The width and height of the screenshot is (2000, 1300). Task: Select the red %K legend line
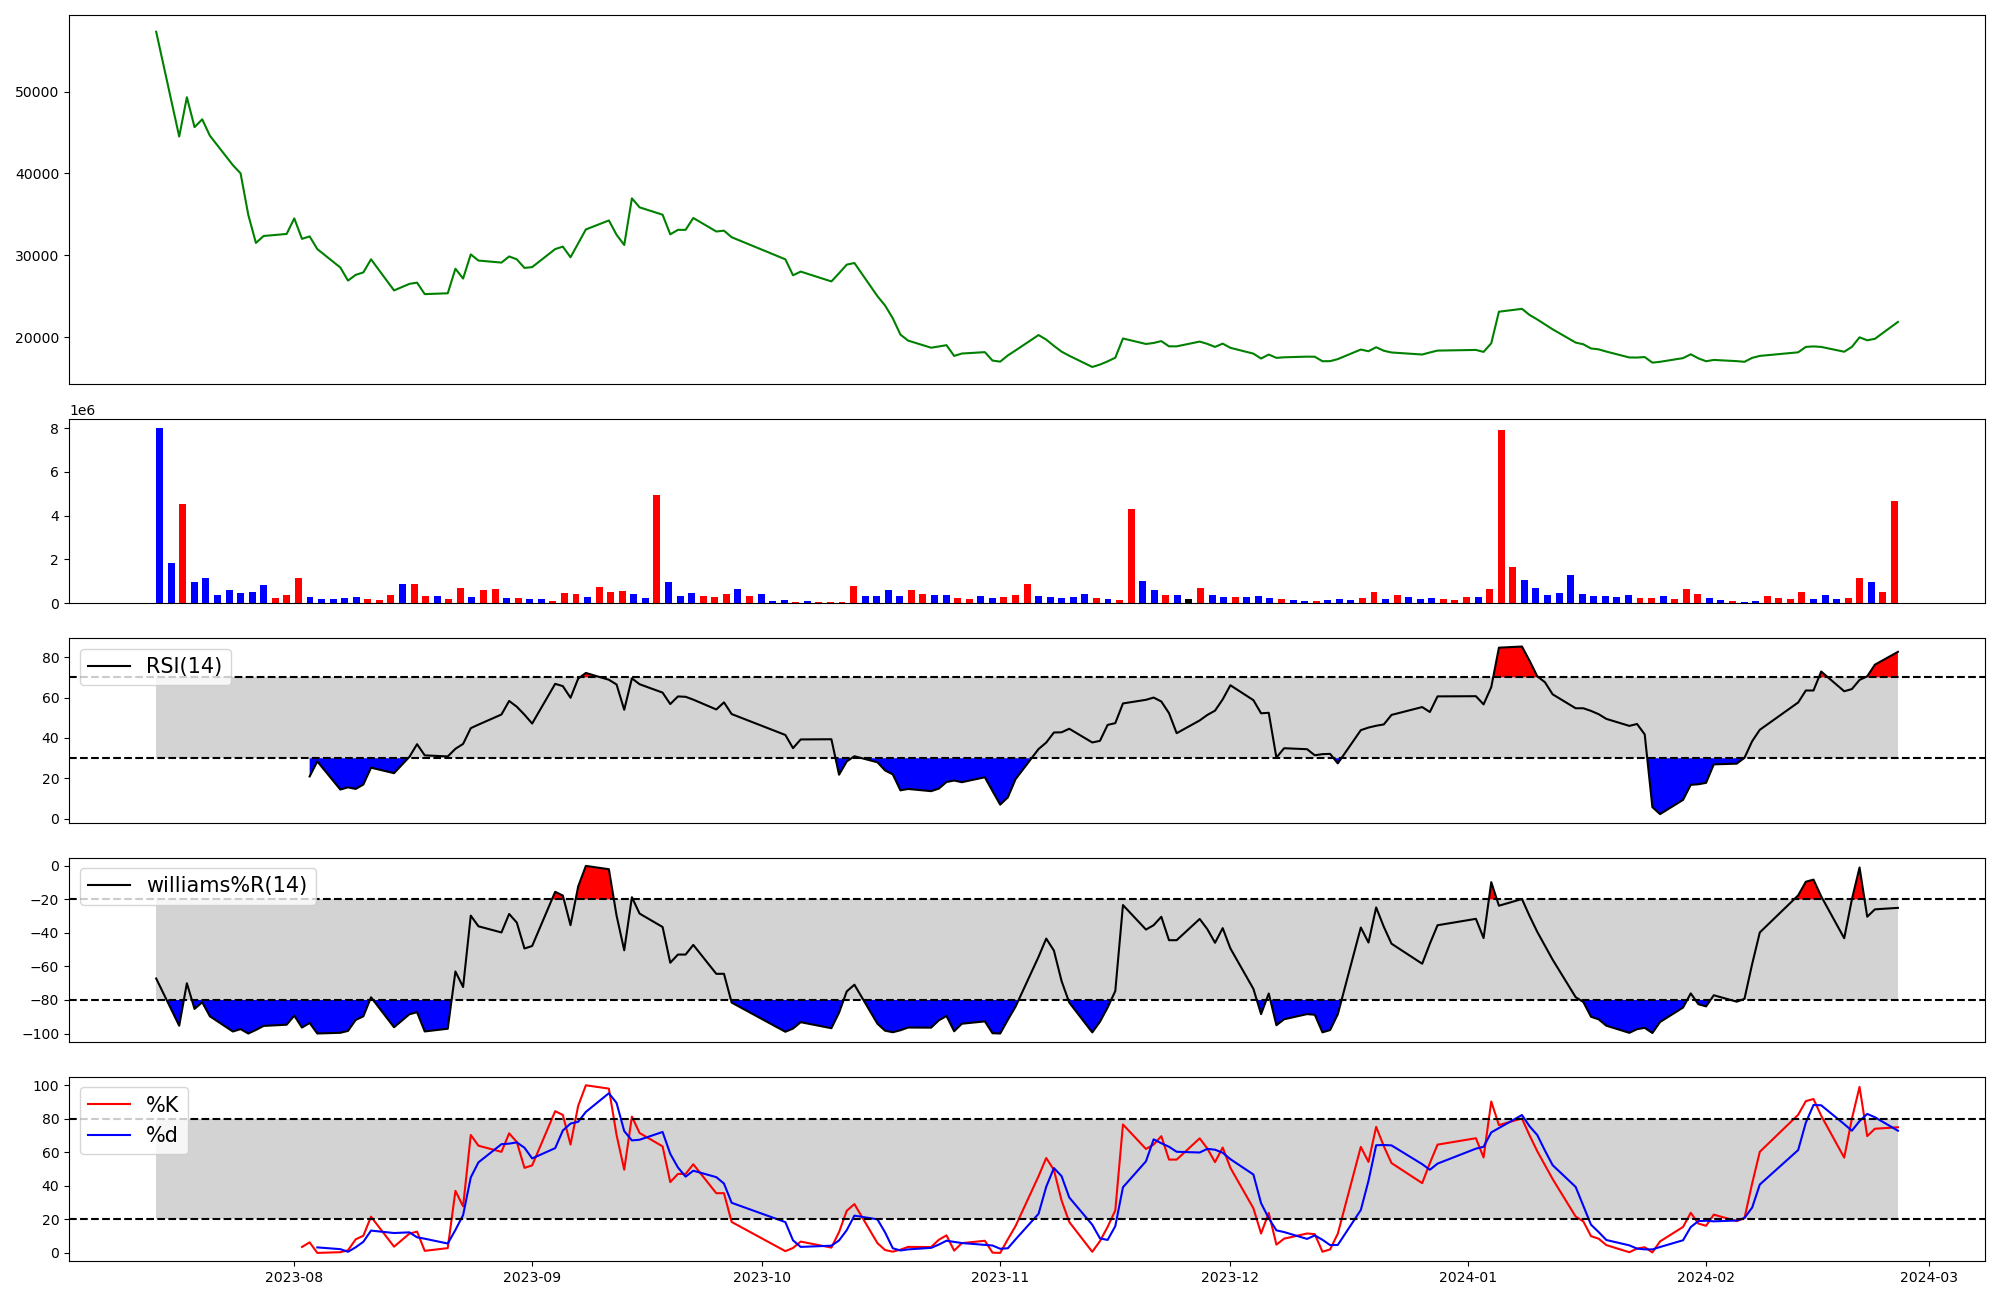click(x=109, y=1104)
